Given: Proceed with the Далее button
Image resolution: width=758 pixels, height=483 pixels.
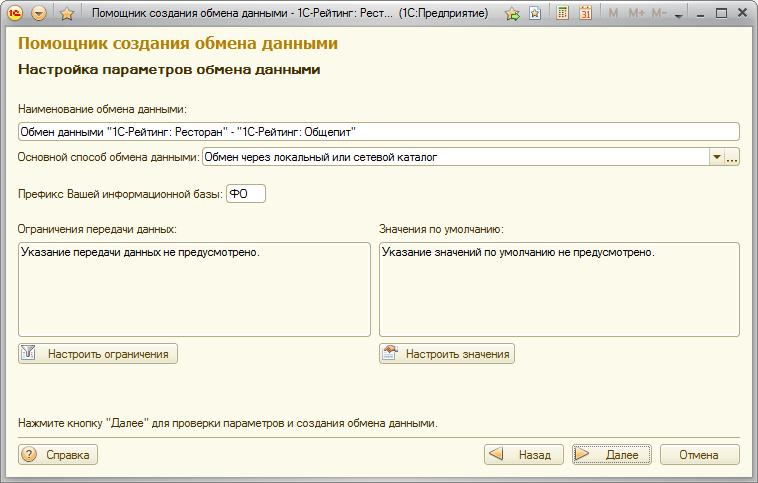Looking at the screenshot, I should (611, 454).
